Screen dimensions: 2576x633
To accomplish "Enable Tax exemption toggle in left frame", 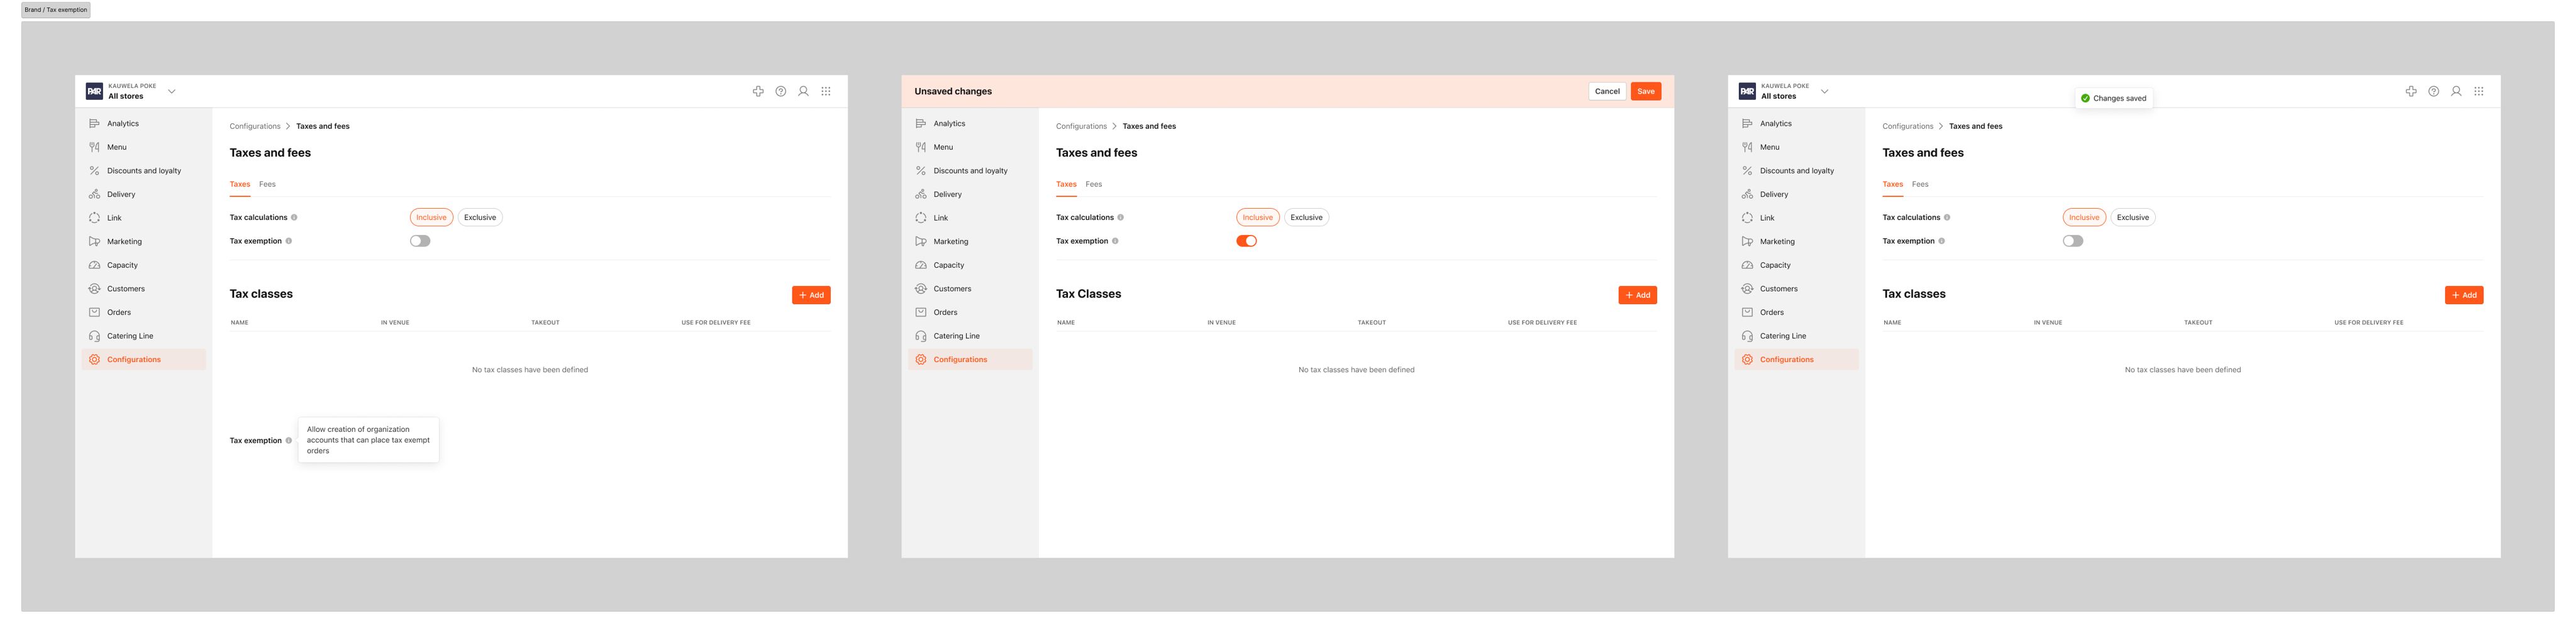I will [420, 241].
